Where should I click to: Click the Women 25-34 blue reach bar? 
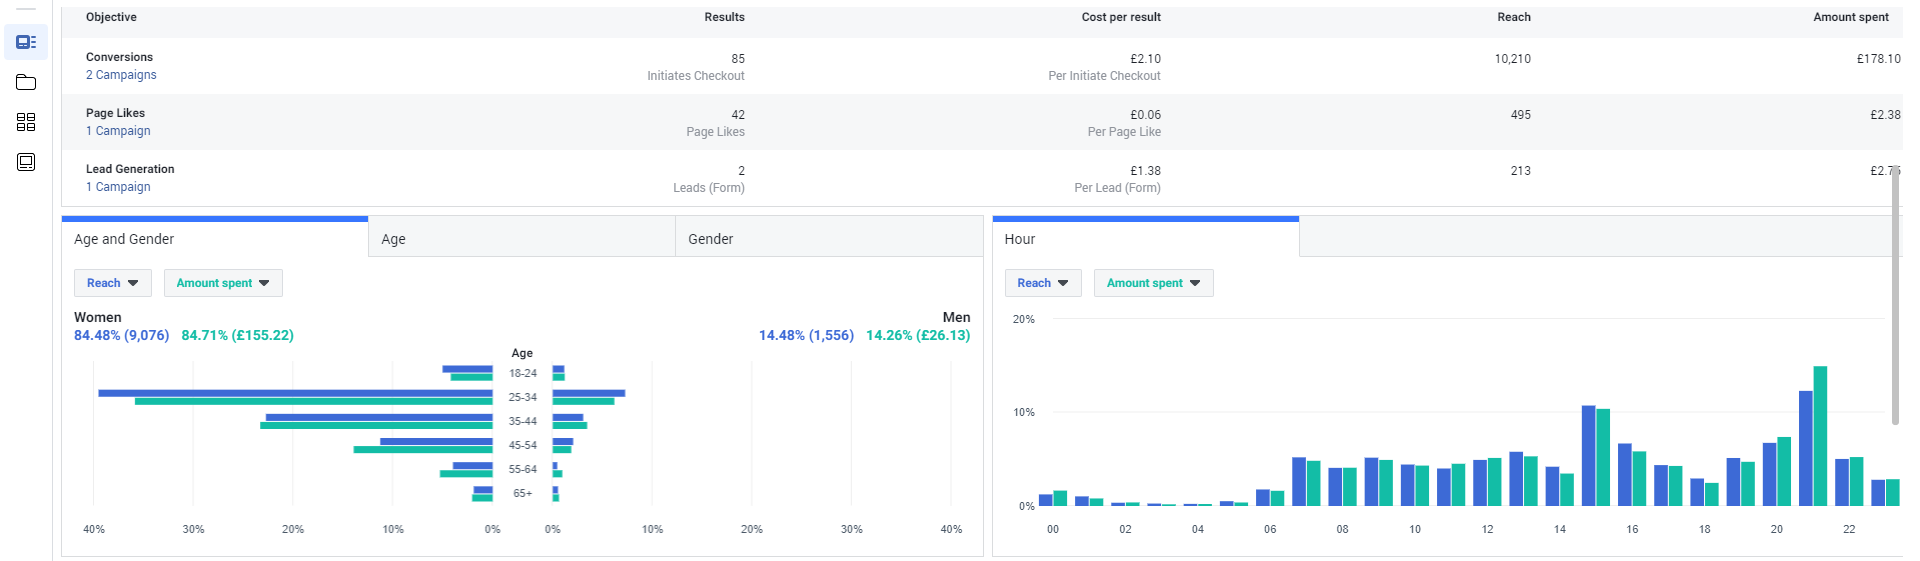click(x=295, y=393)
